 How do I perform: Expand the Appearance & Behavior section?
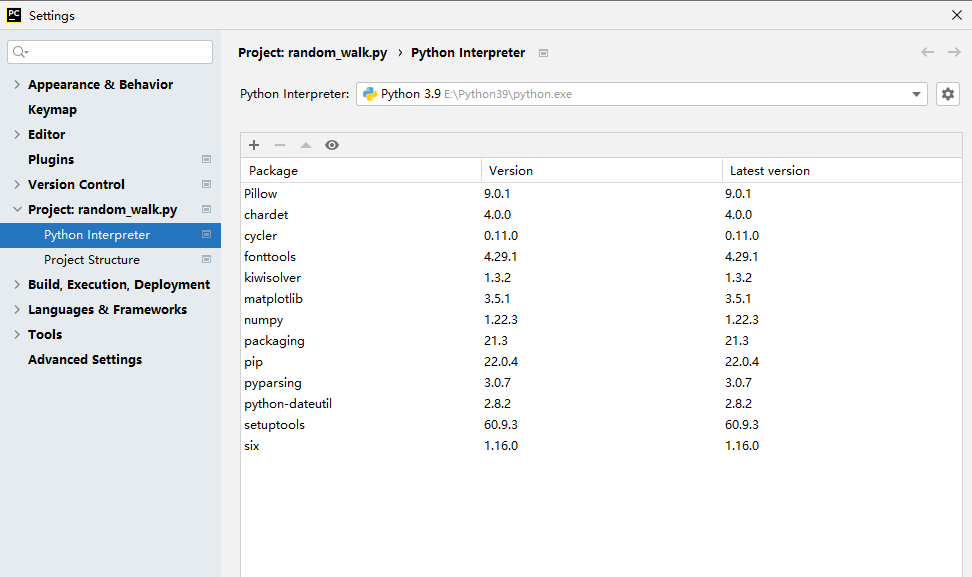pyautogui.click(x=18, y=84)
